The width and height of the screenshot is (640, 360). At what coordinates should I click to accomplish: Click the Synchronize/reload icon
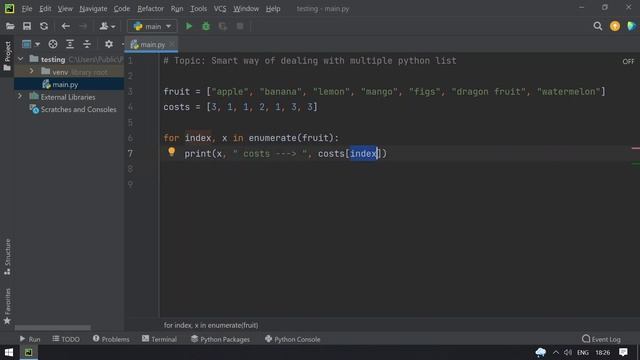tap(44, 27)
